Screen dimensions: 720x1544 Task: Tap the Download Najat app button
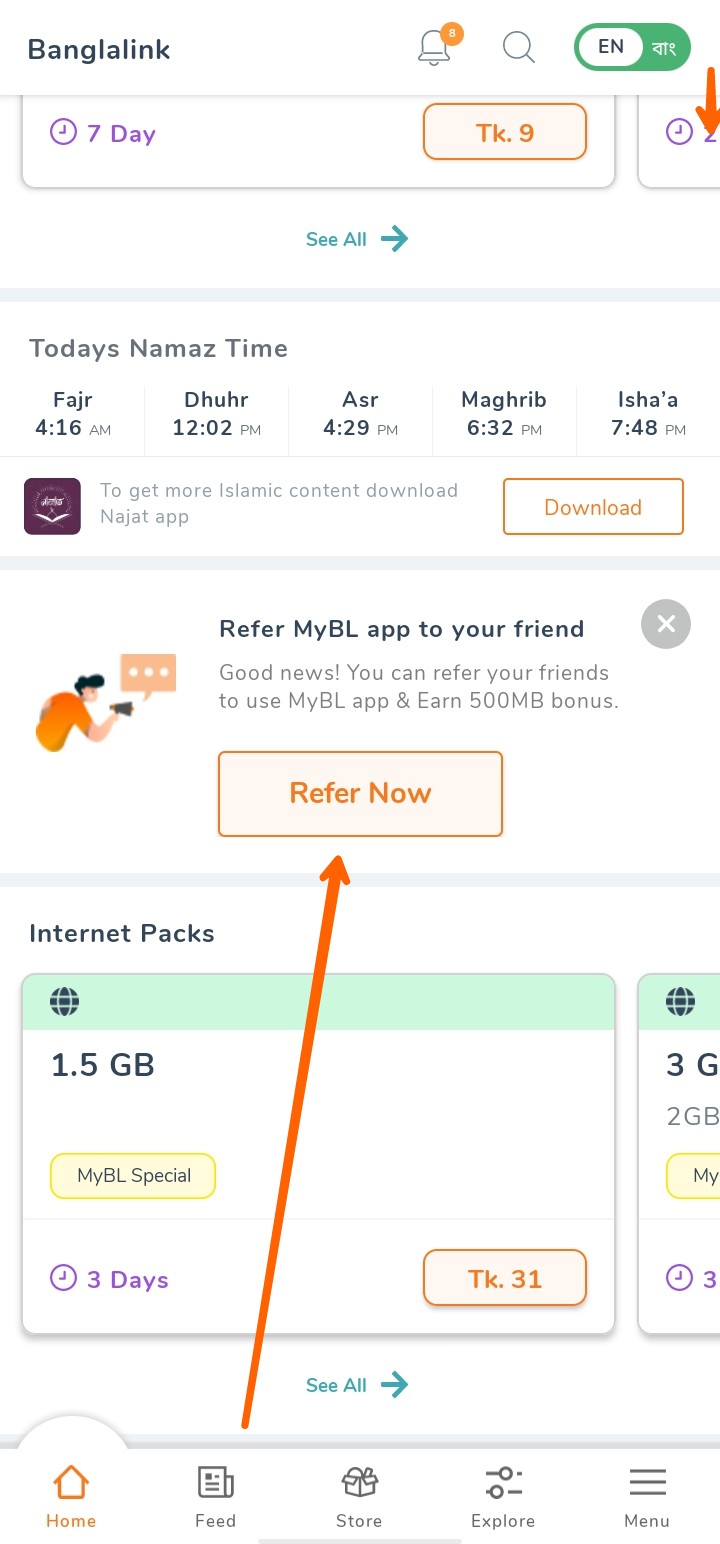tap(593, 507)
